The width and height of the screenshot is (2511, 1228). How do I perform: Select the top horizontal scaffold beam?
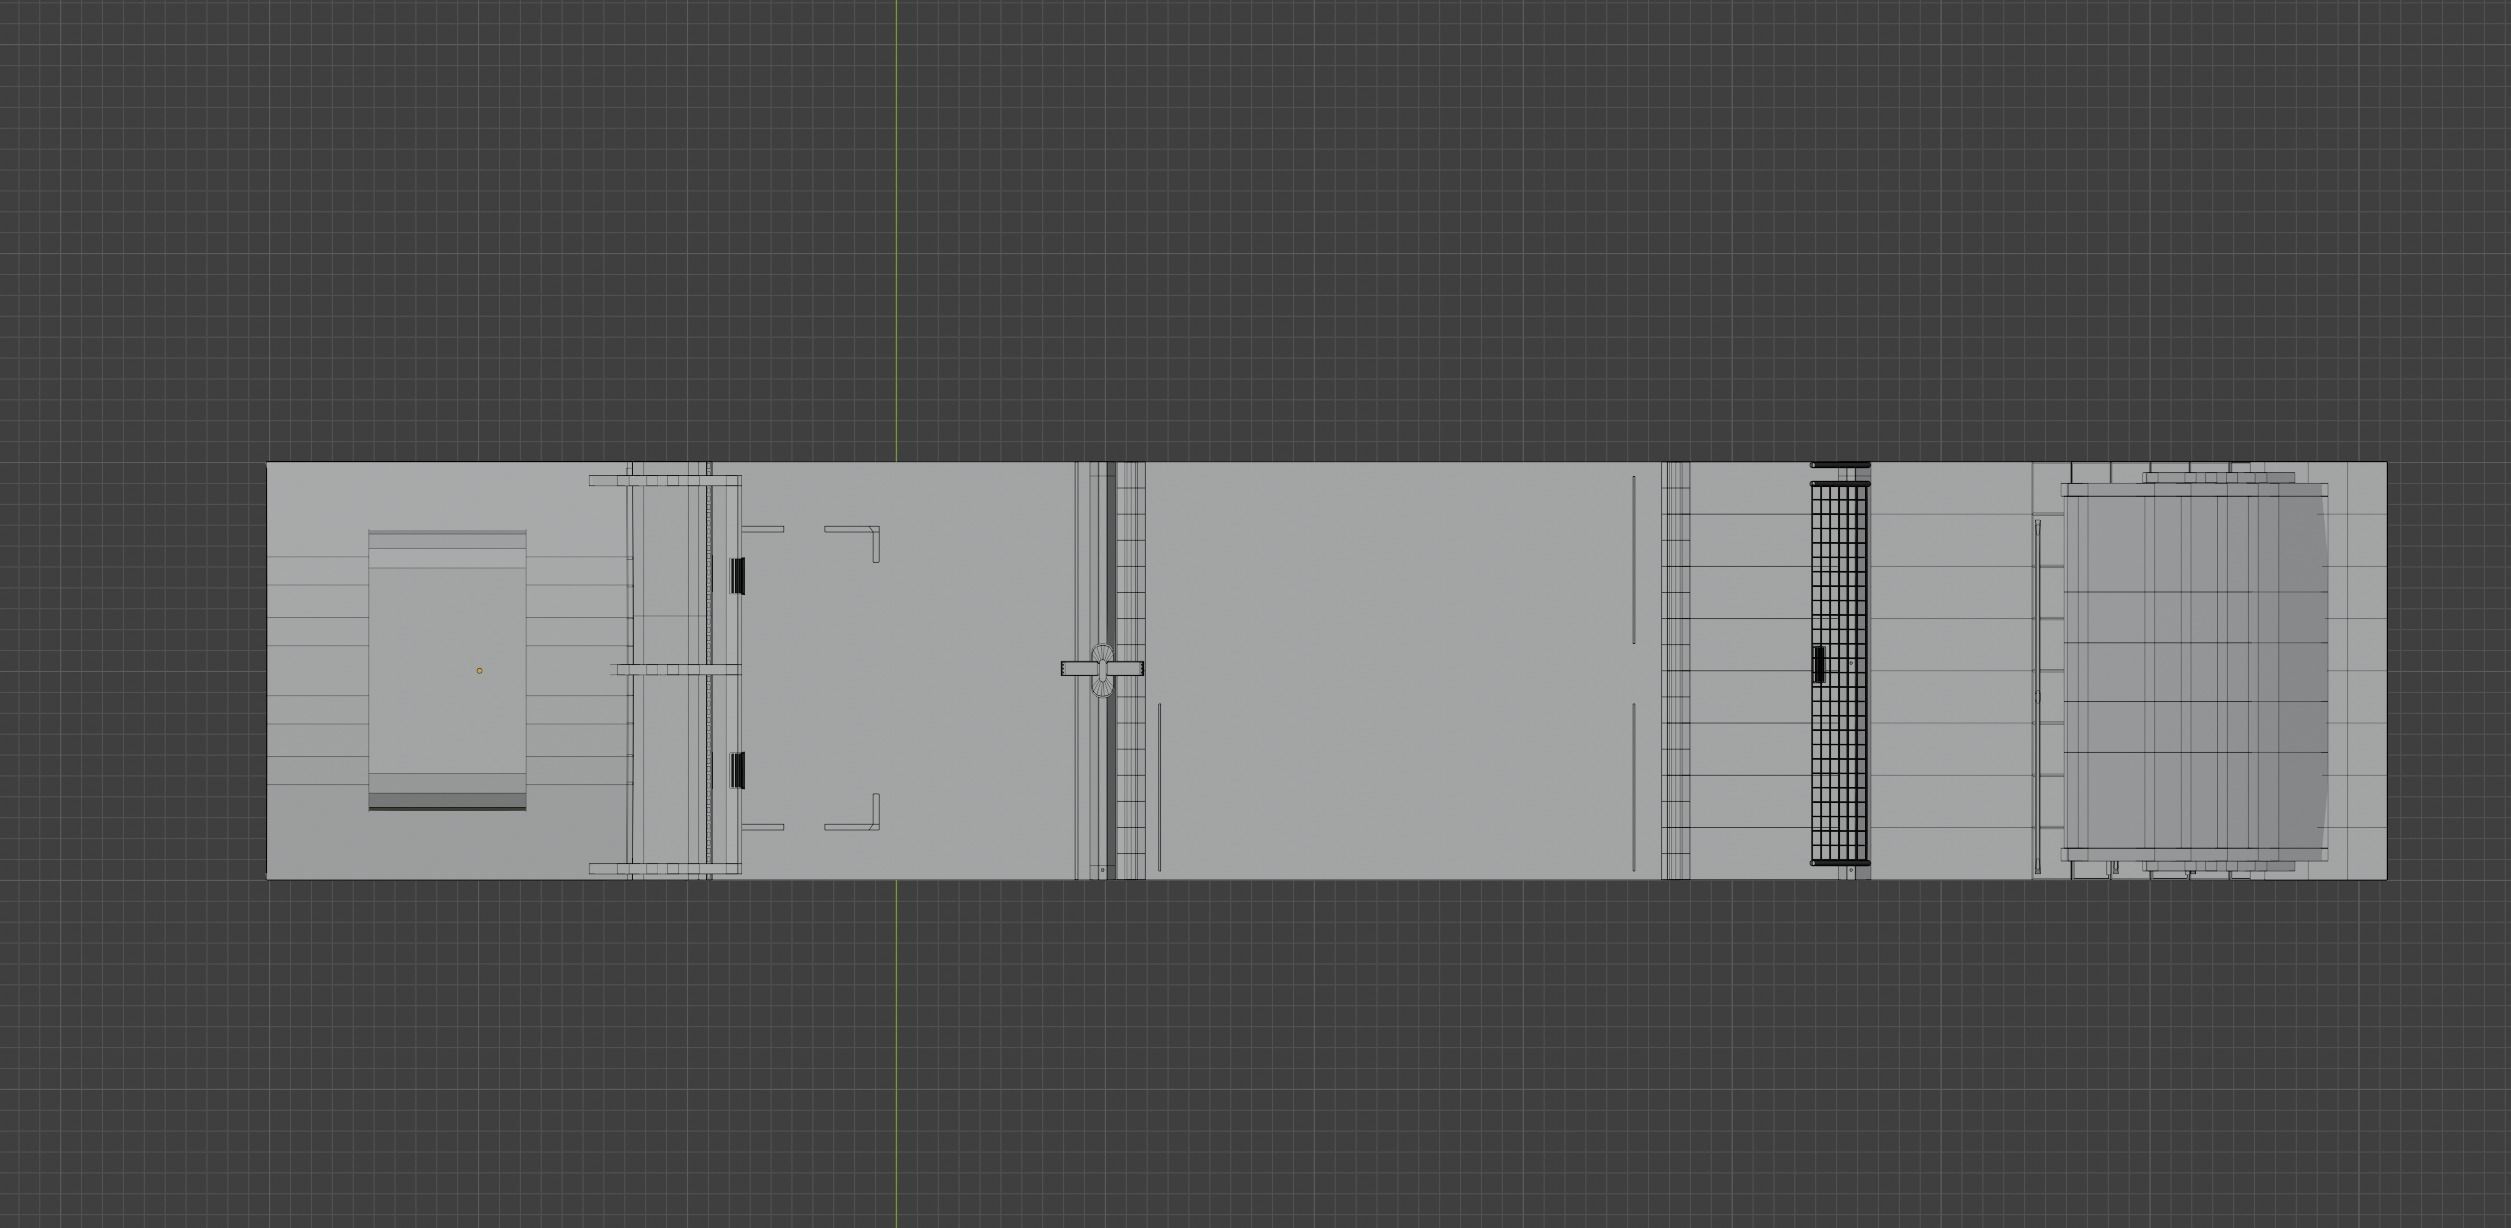[x=664, y=481]
